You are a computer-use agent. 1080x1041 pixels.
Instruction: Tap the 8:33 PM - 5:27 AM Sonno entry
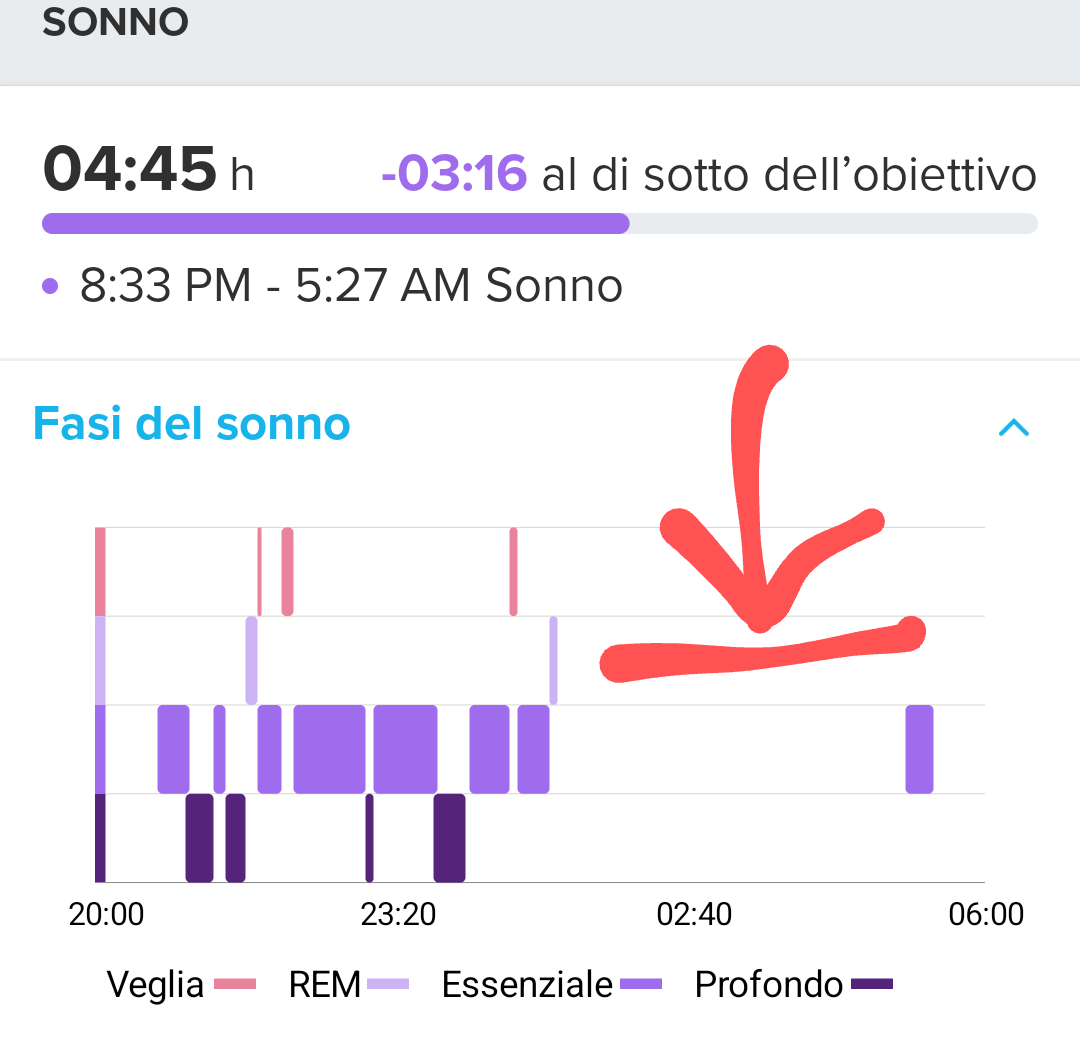(x=351, y=285)
